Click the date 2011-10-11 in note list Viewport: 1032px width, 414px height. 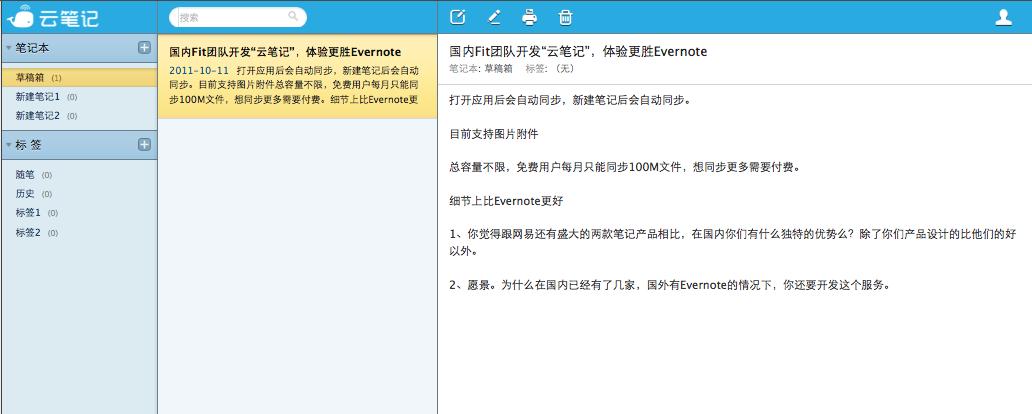pos(199,70)
